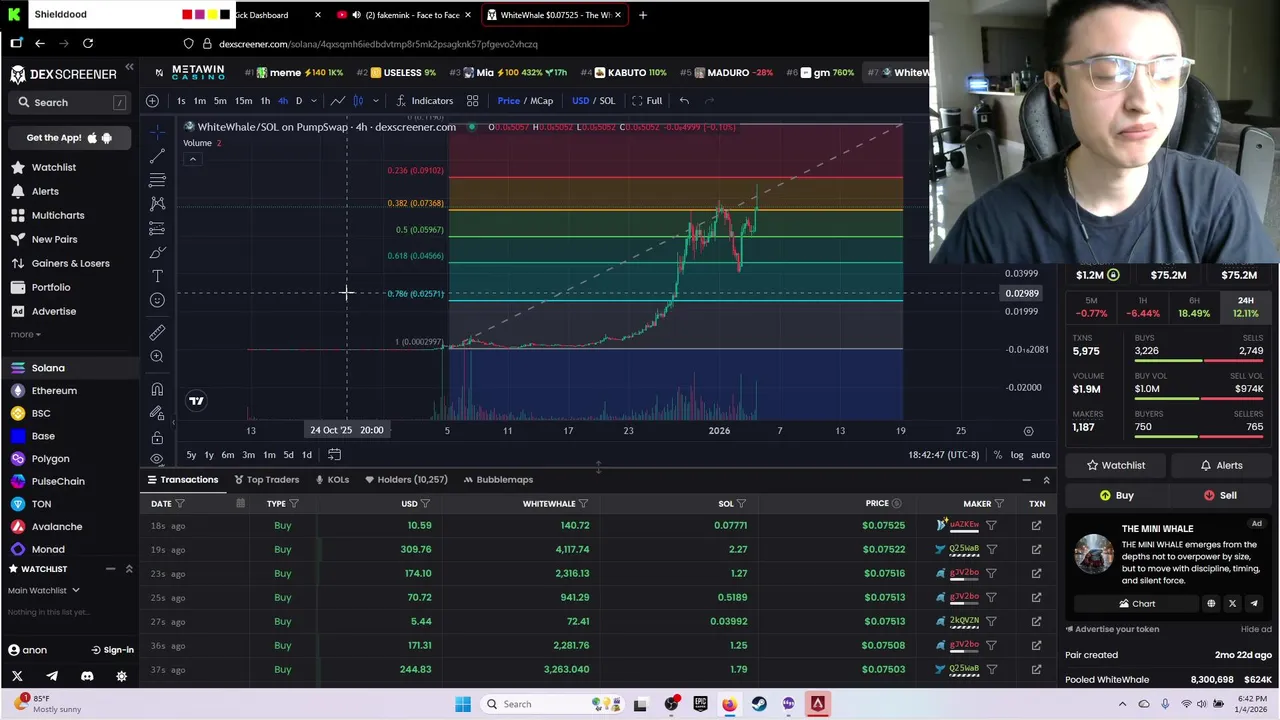Click the compare symbol plus icon
Viewport: 1280px width, 720px height.
152,100
